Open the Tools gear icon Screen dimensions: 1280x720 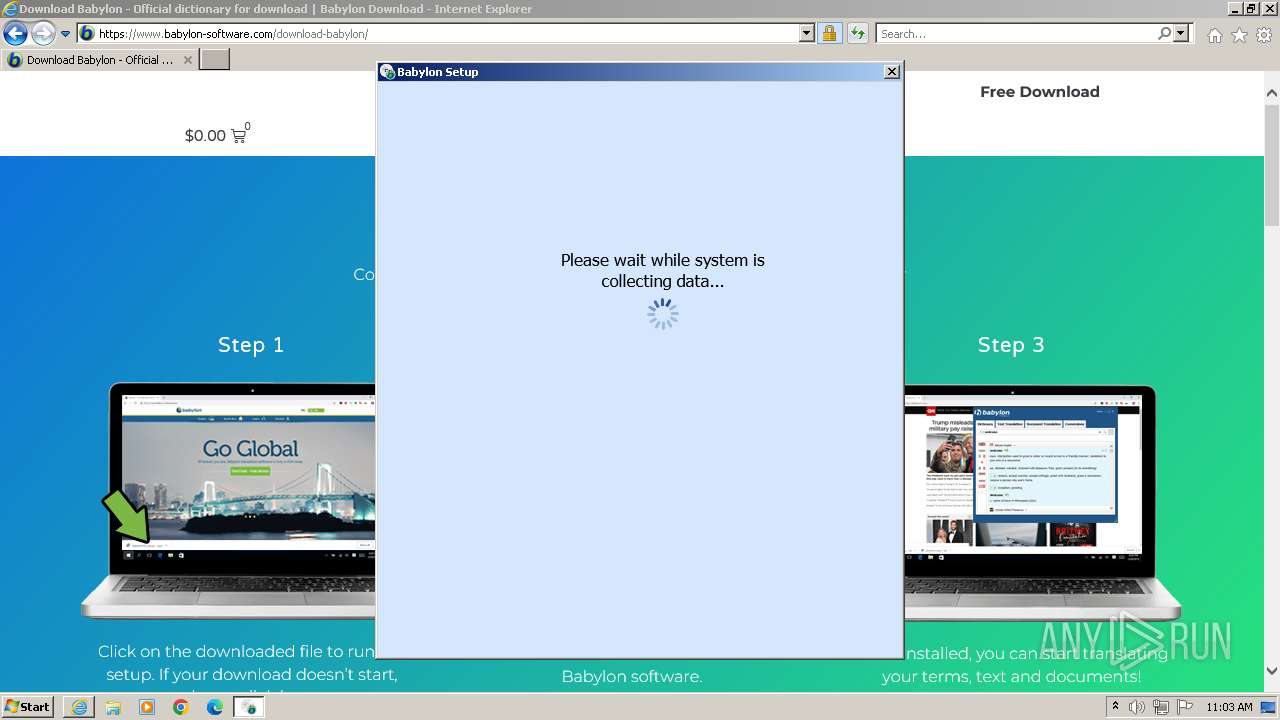coord(1264,35)
